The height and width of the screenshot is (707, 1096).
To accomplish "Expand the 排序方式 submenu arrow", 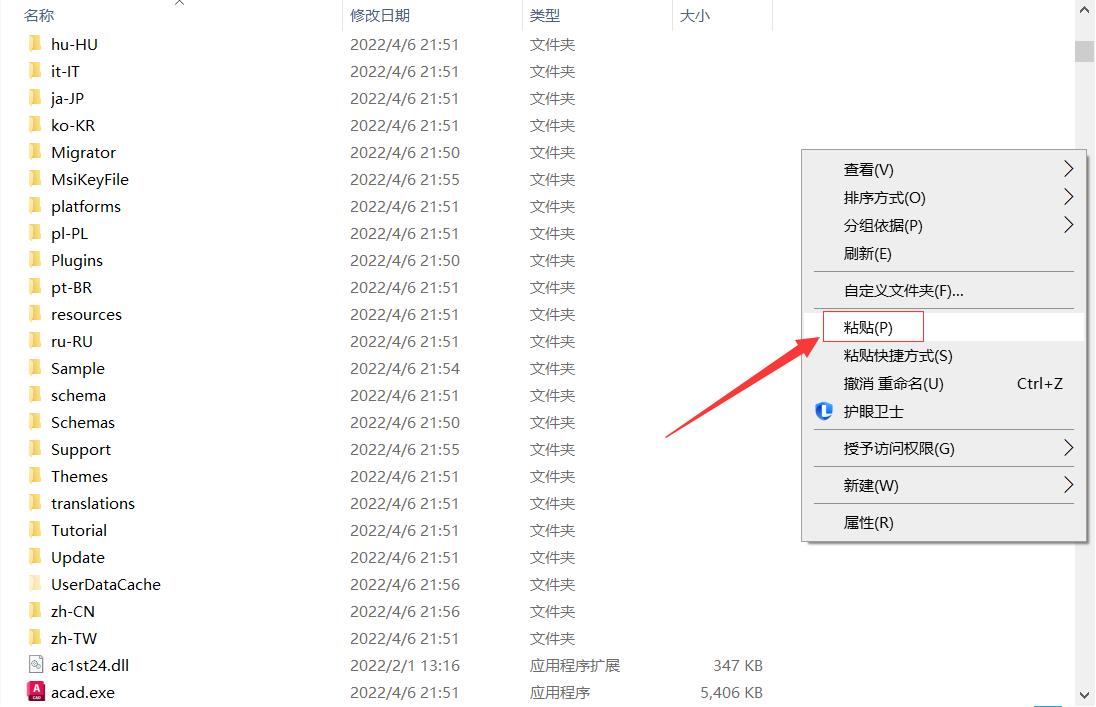I will point(1068,197).
